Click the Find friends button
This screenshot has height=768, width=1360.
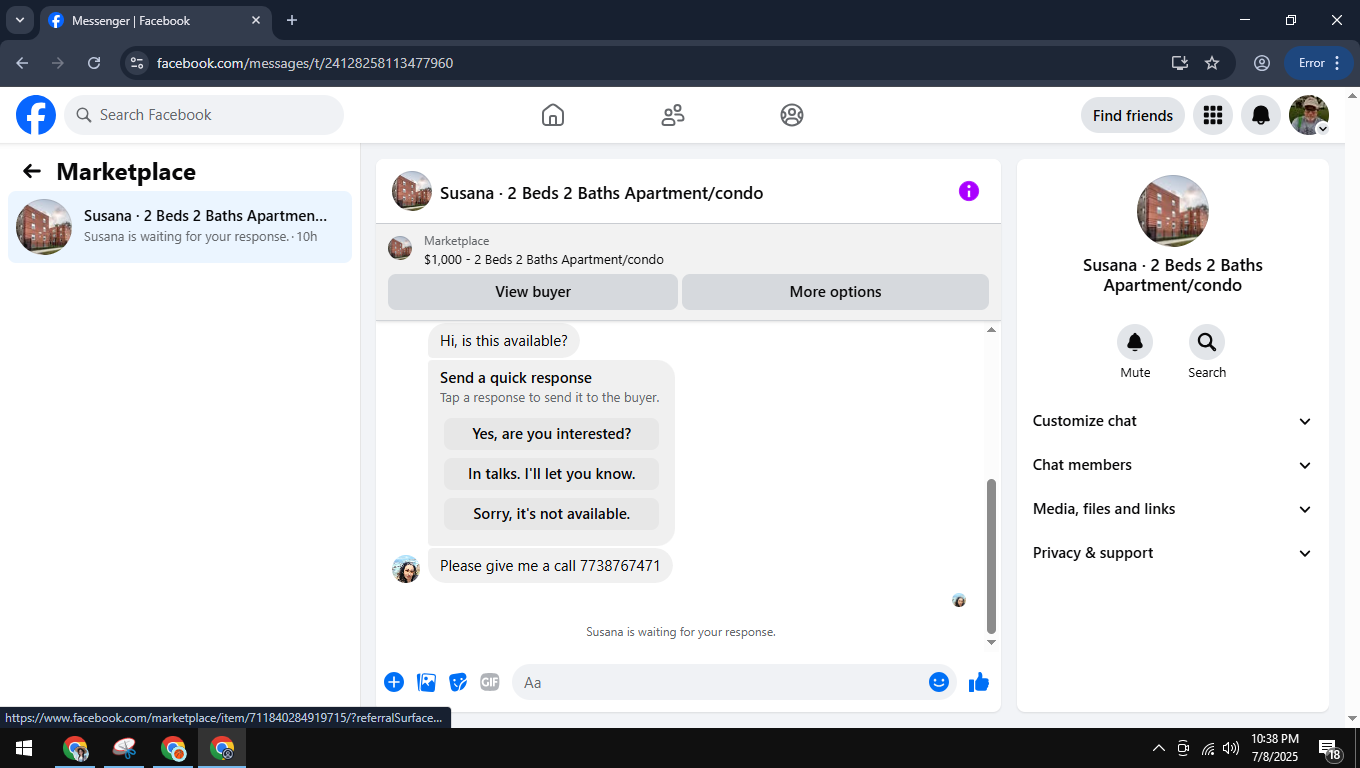click(1133, 115)
